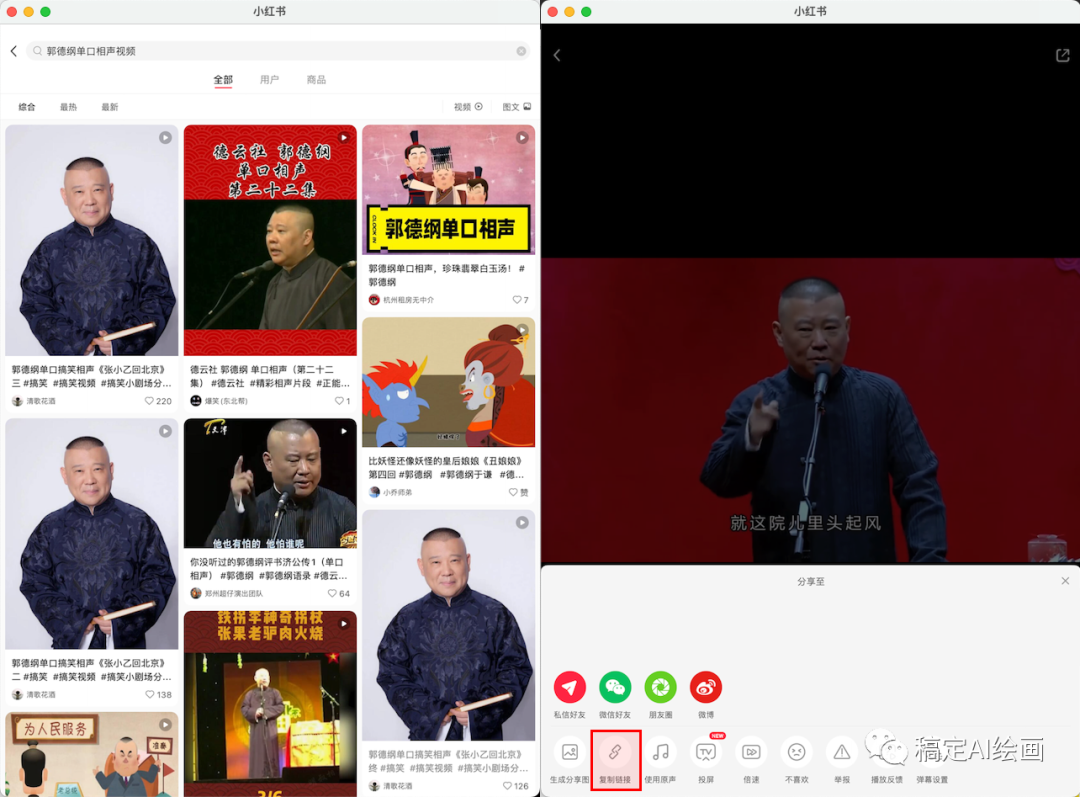Open author 爆笑(东北帮) profile
1080x797 pixels.
(x=219, y=401)
